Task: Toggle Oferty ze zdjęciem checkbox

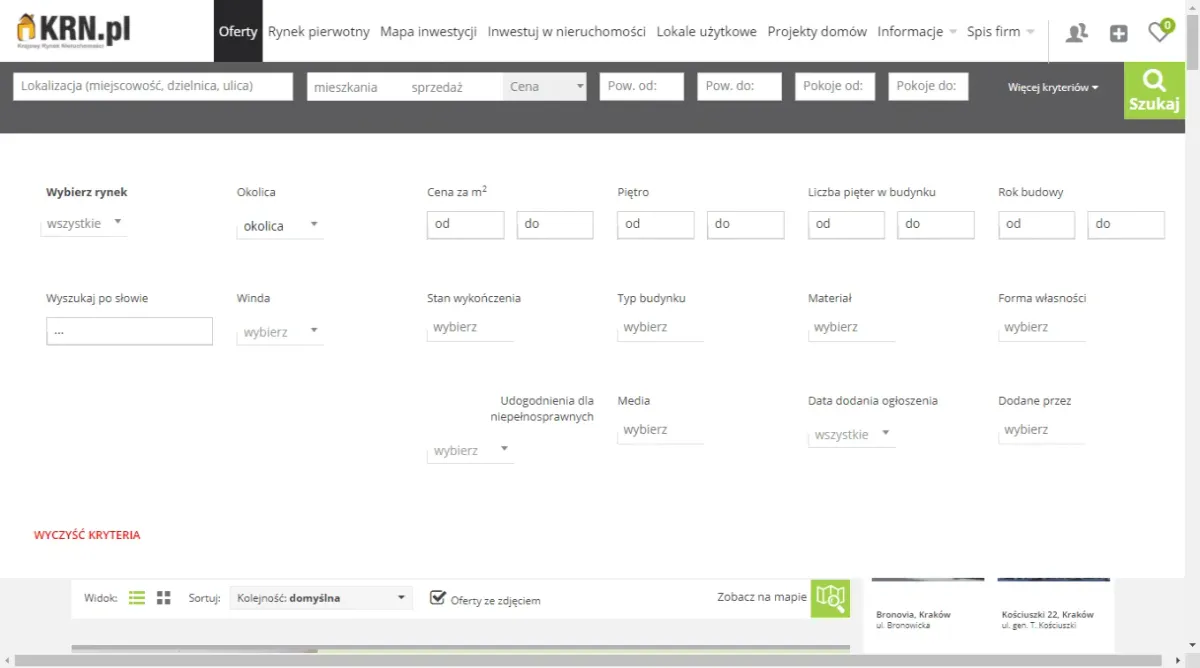Action: click(x=437, y=598)
